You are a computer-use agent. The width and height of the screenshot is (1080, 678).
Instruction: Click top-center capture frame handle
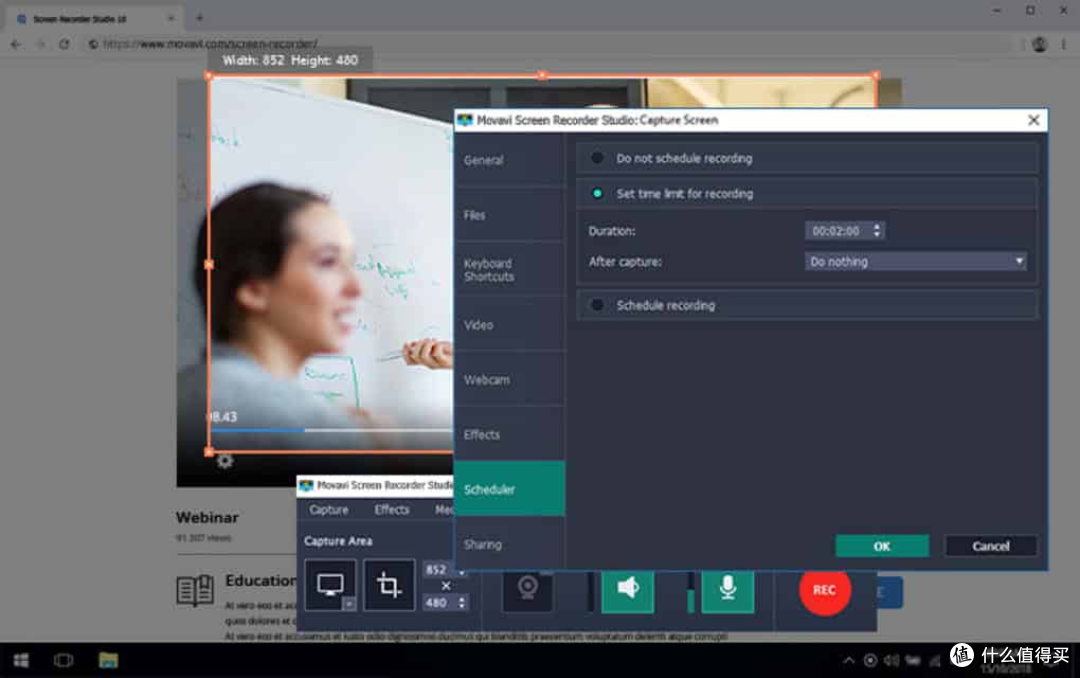543,74
